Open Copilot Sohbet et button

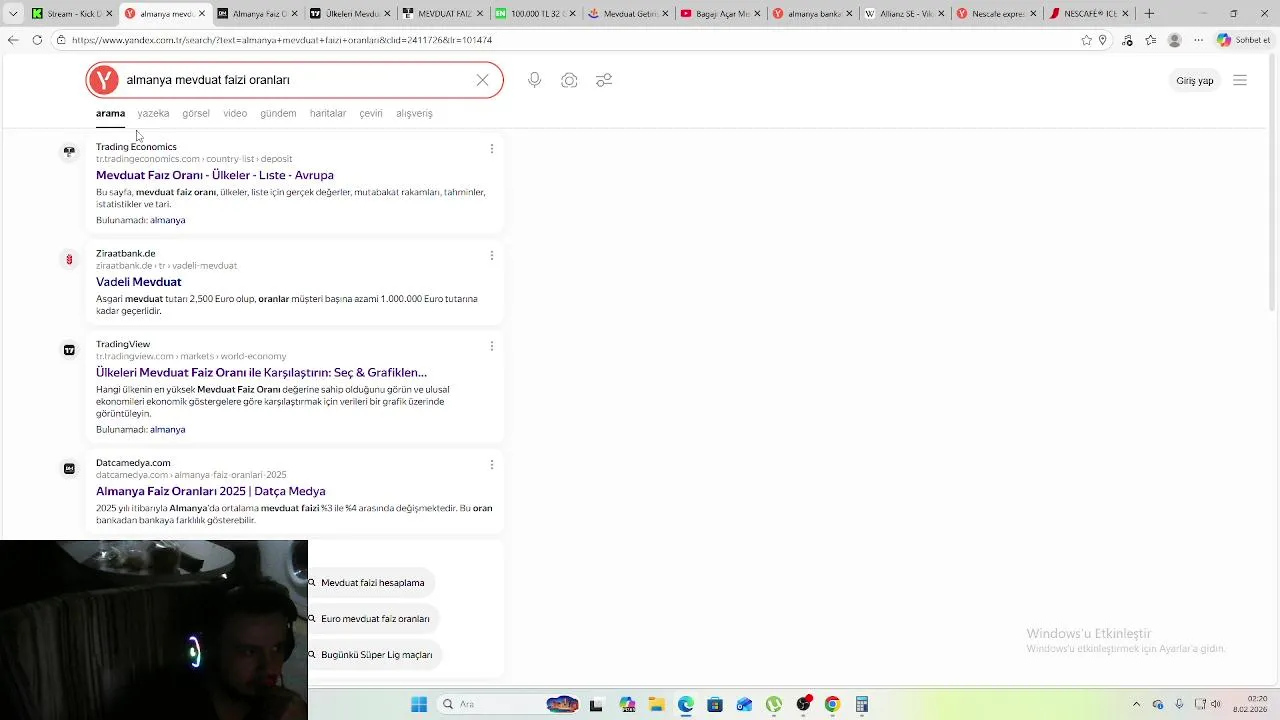tap(1243, 40)
